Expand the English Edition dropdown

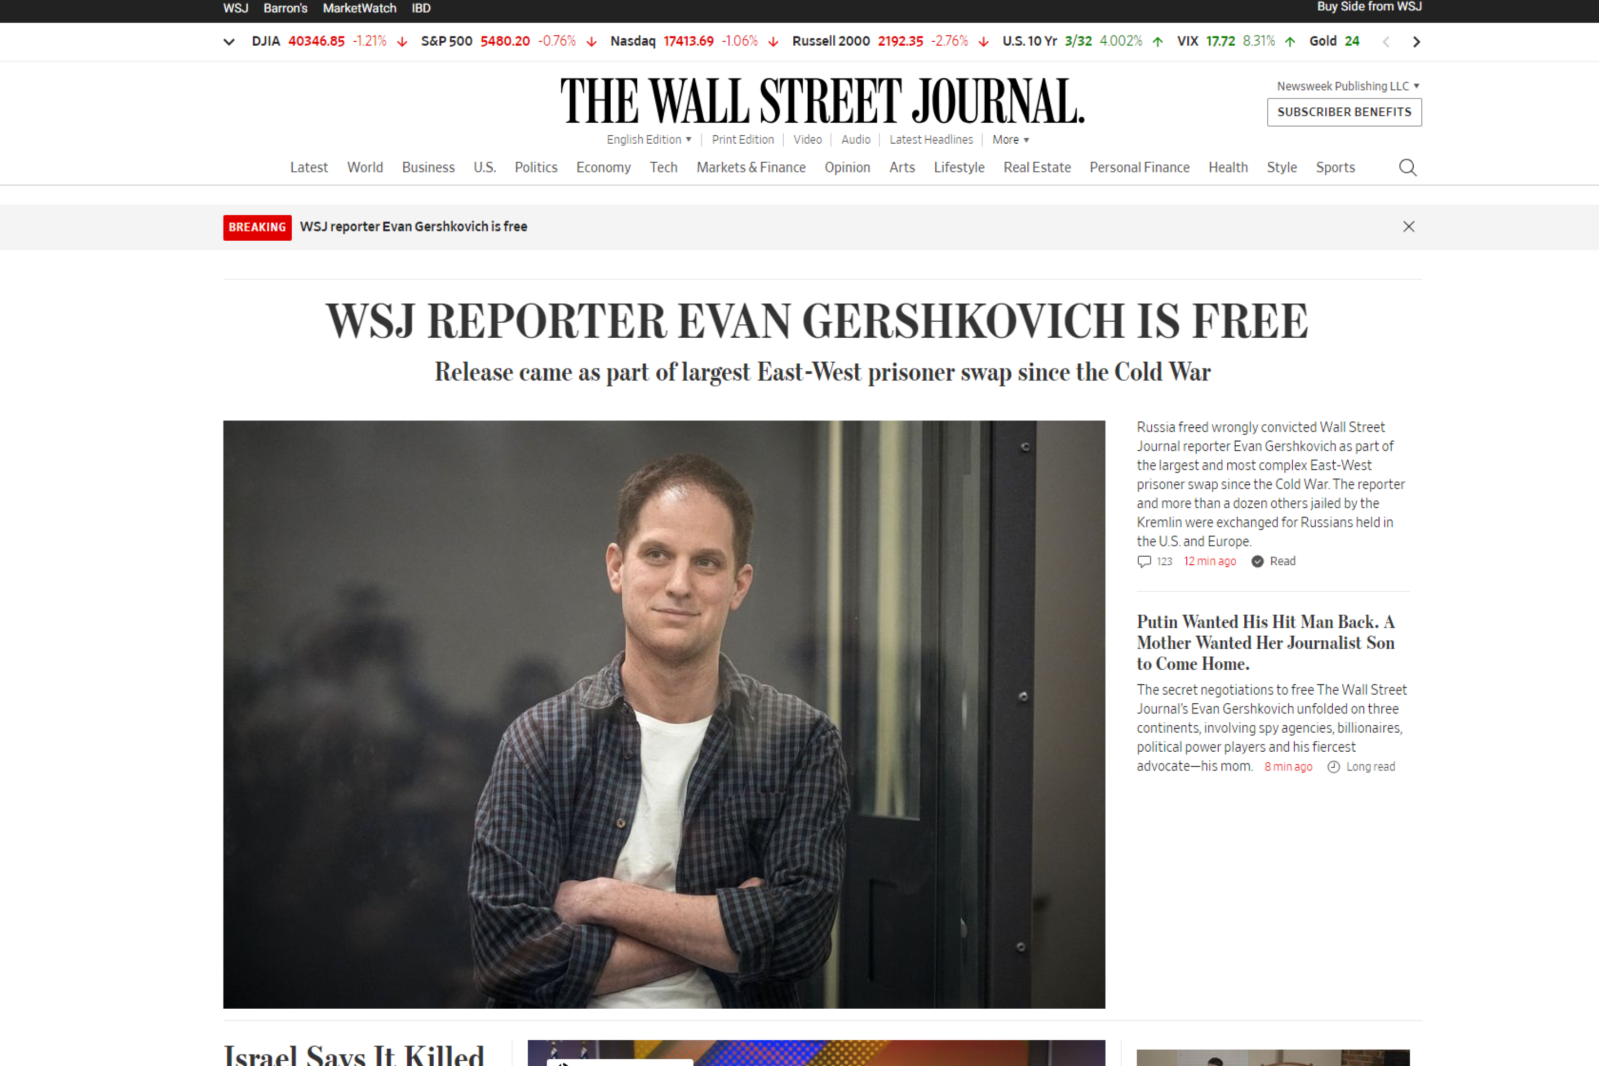(x=649, y=140)
